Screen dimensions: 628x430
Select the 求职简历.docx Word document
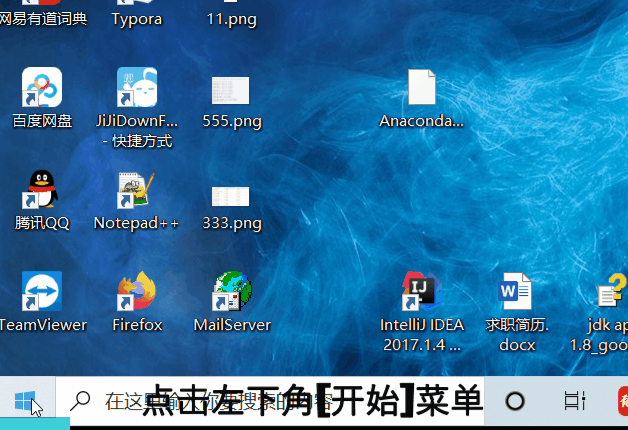pos(515,292)
